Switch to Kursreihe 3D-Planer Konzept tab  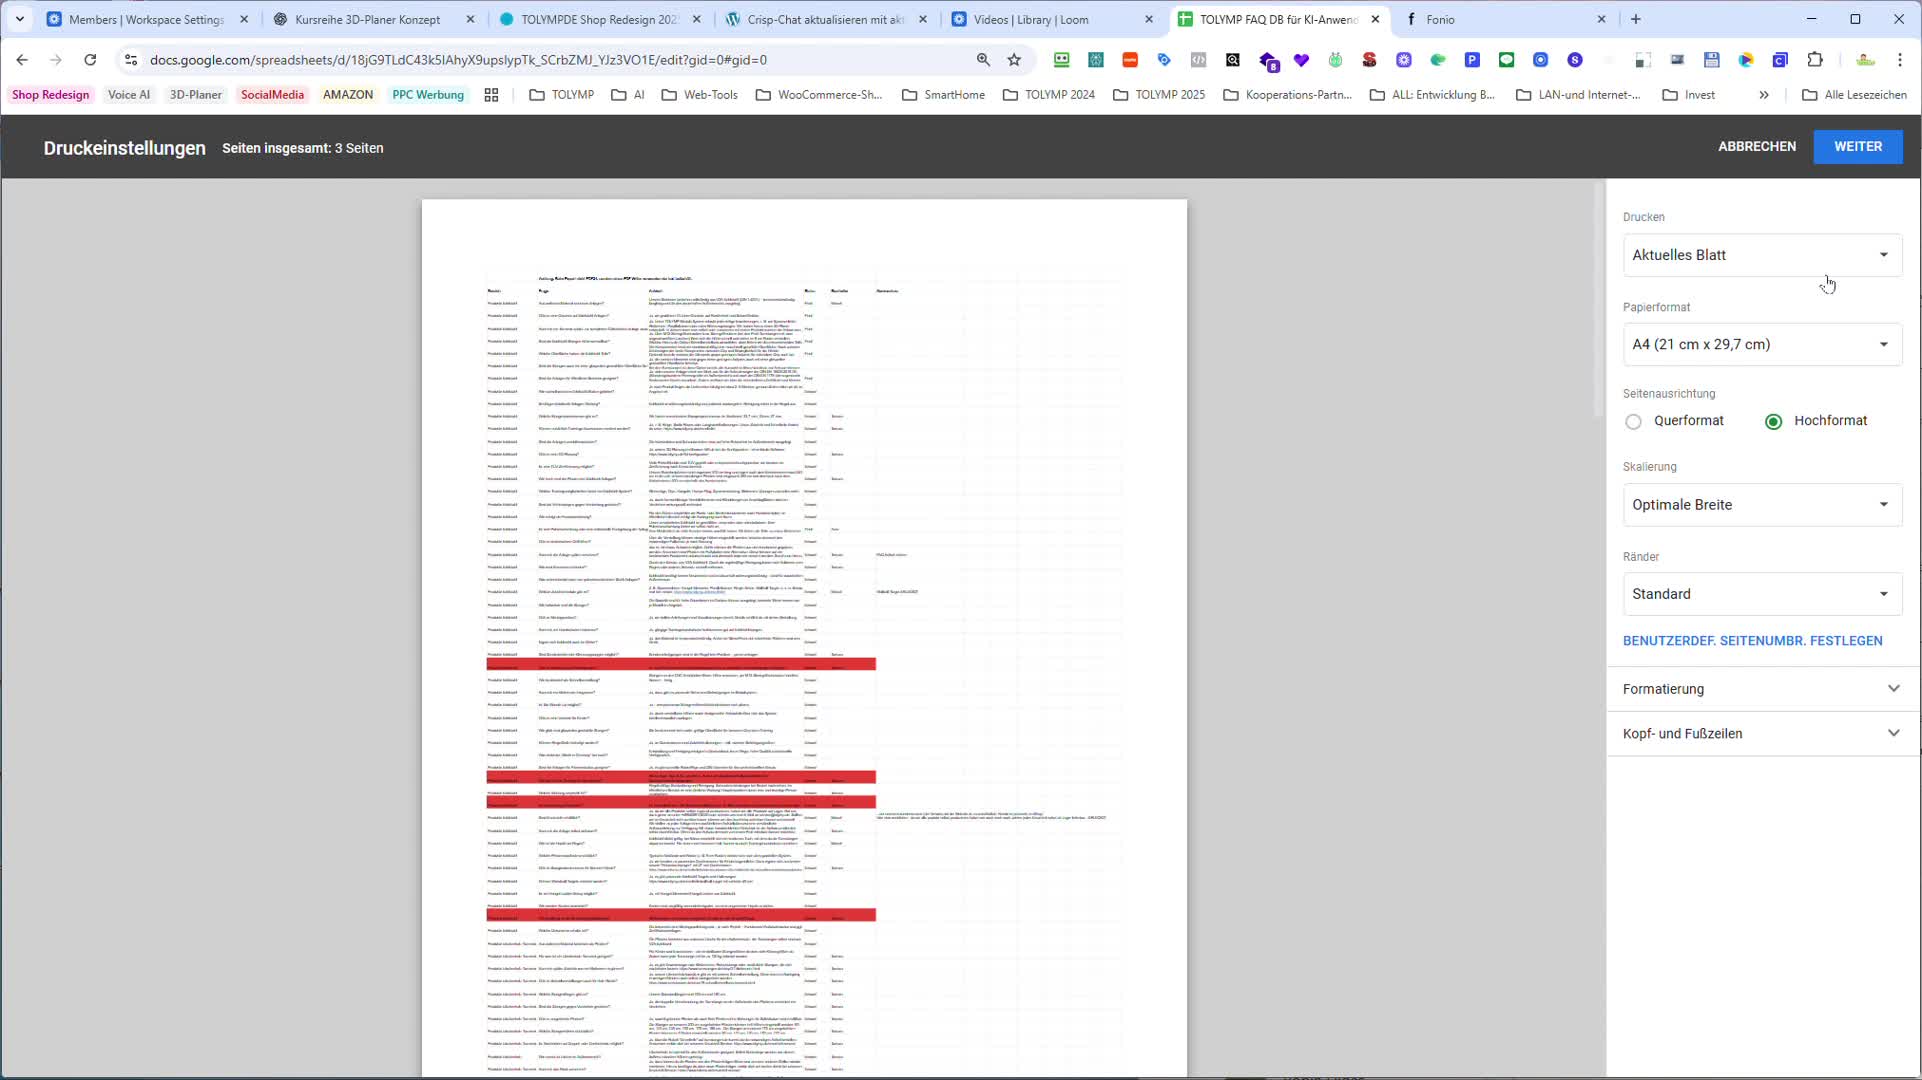click(367, 19)
